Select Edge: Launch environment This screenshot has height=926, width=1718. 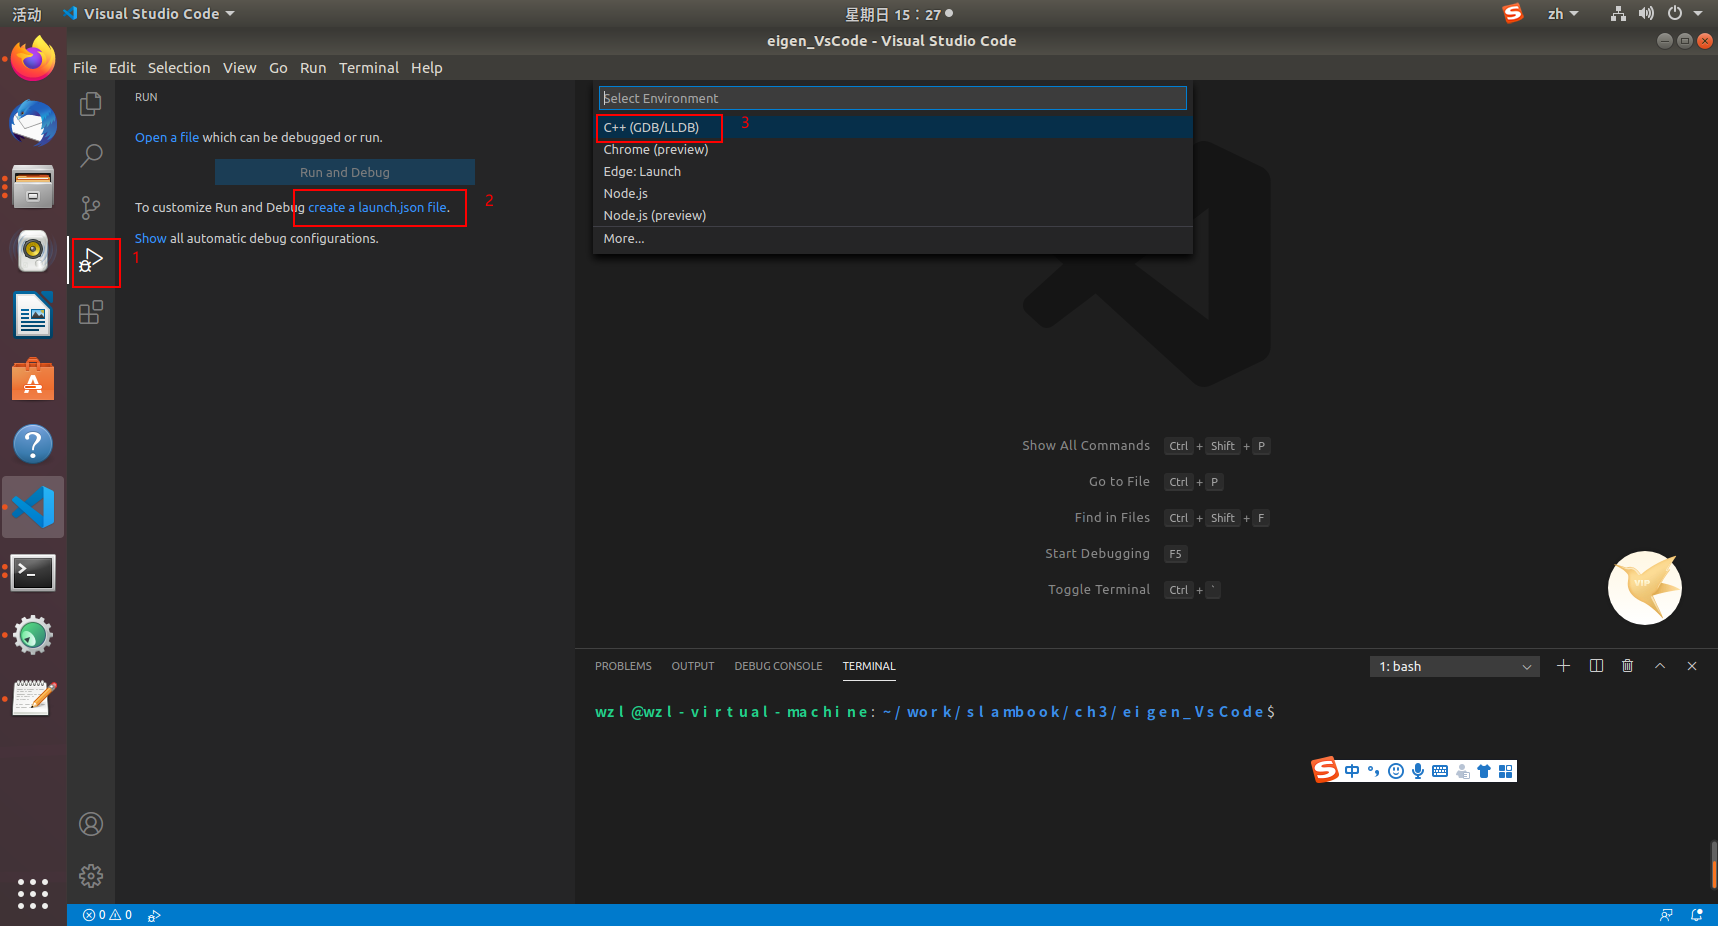pyautogui.click(x=893, y=171)
